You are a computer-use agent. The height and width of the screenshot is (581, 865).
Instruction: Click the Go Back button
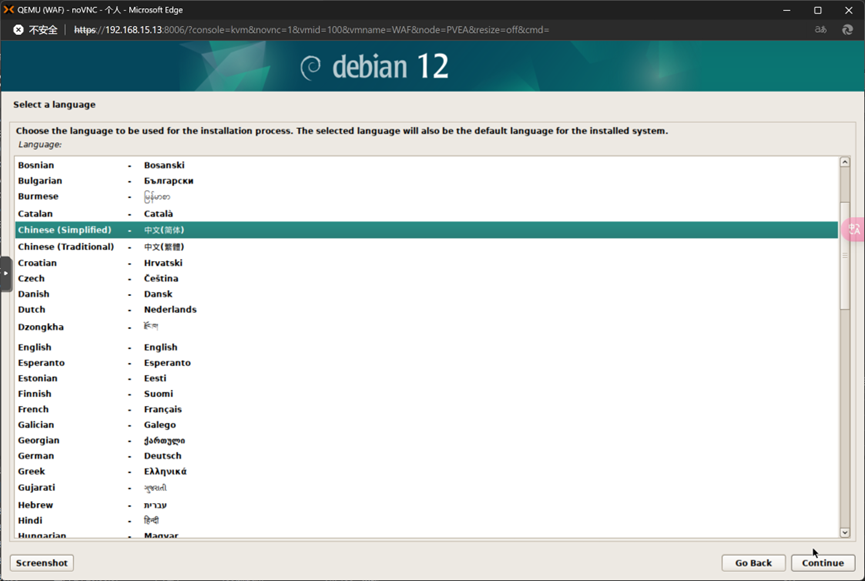(753, 563)
